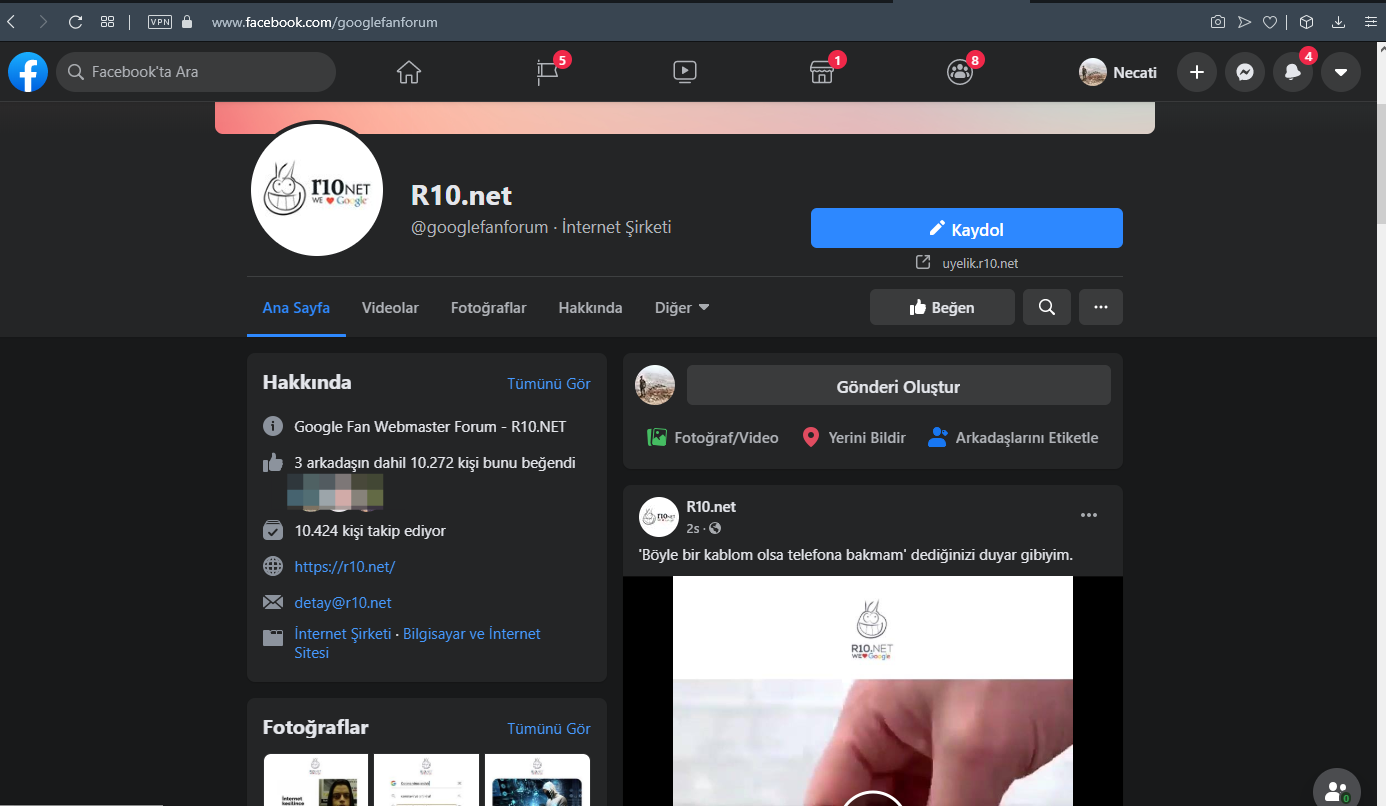Click 'Google Fan Webmaster Forum - R10.NET' text
Image resolution: width=1386 pixels, height=806 pixels.
point(430,426)
